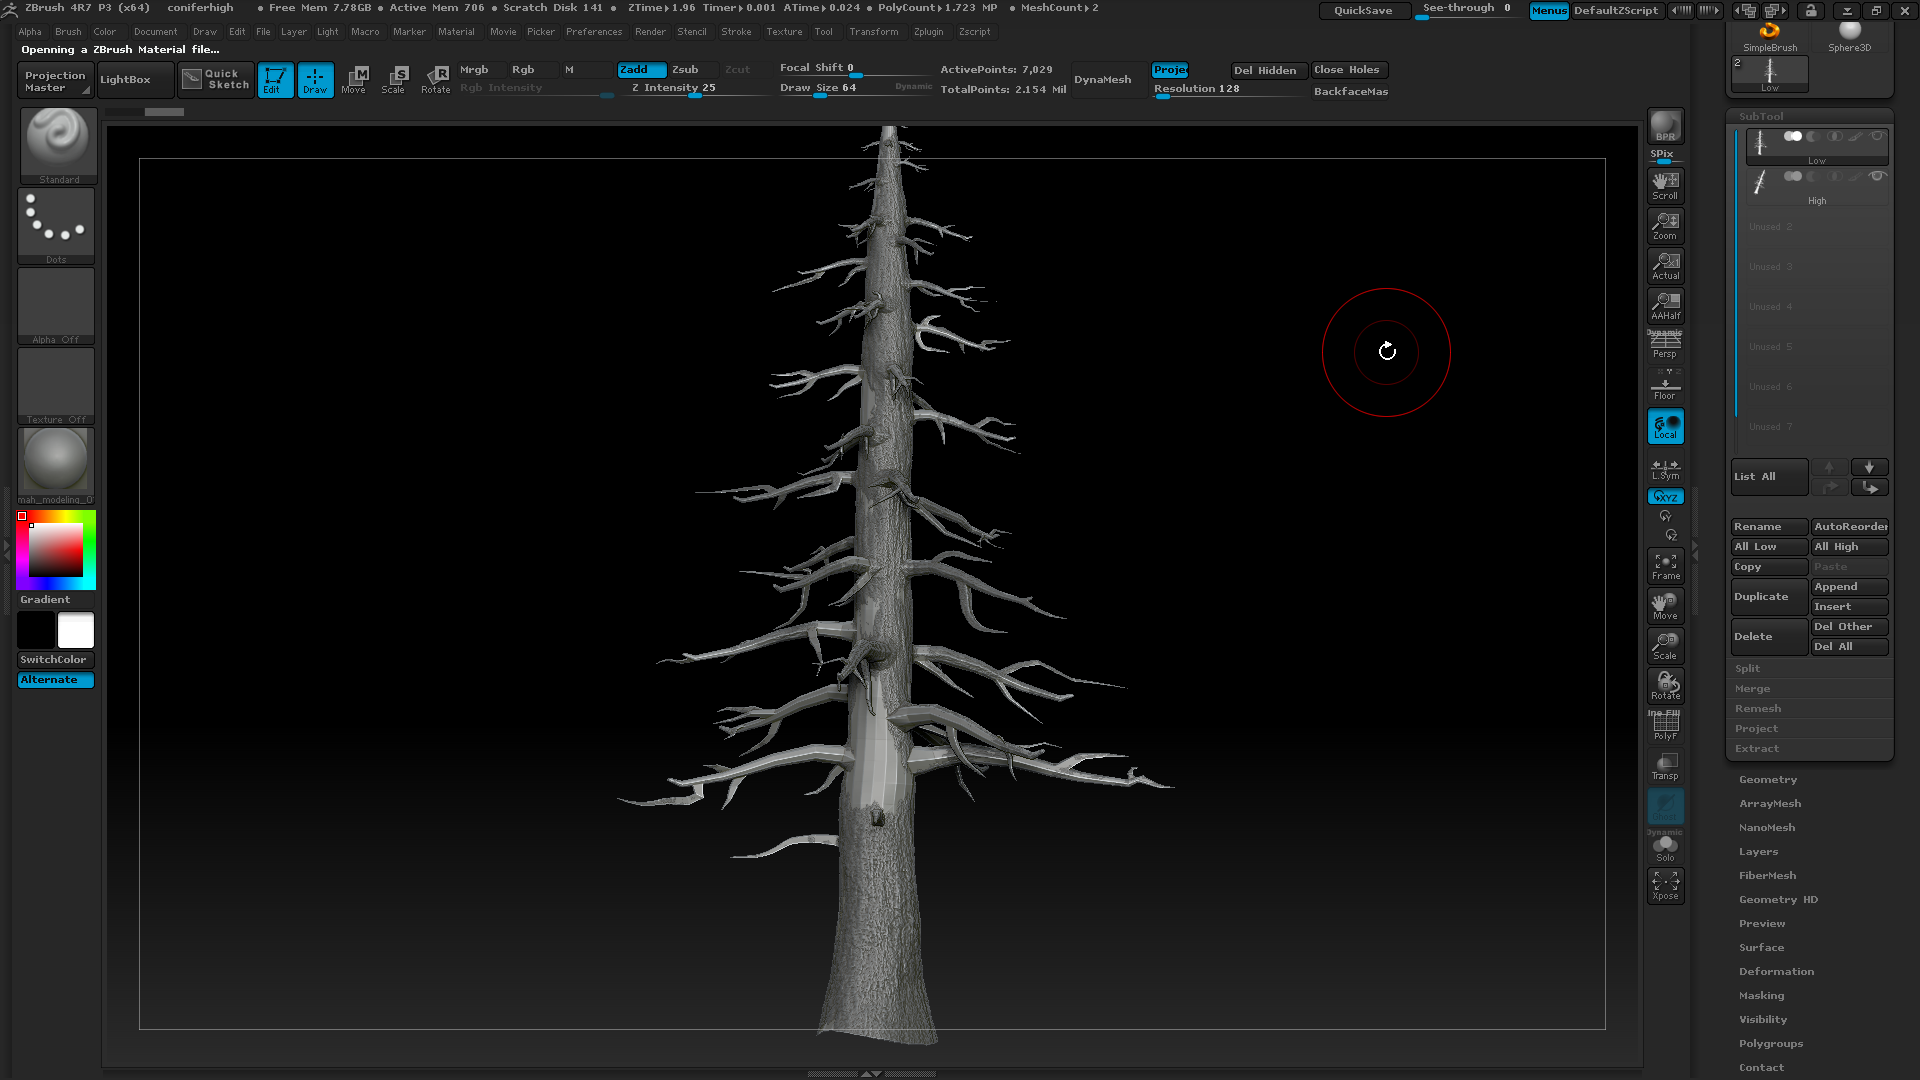Select the Move gizmo tool in top shelf
This screenshot has height=1080, width=1920.
pyautogui.click(x=355, y=80)
